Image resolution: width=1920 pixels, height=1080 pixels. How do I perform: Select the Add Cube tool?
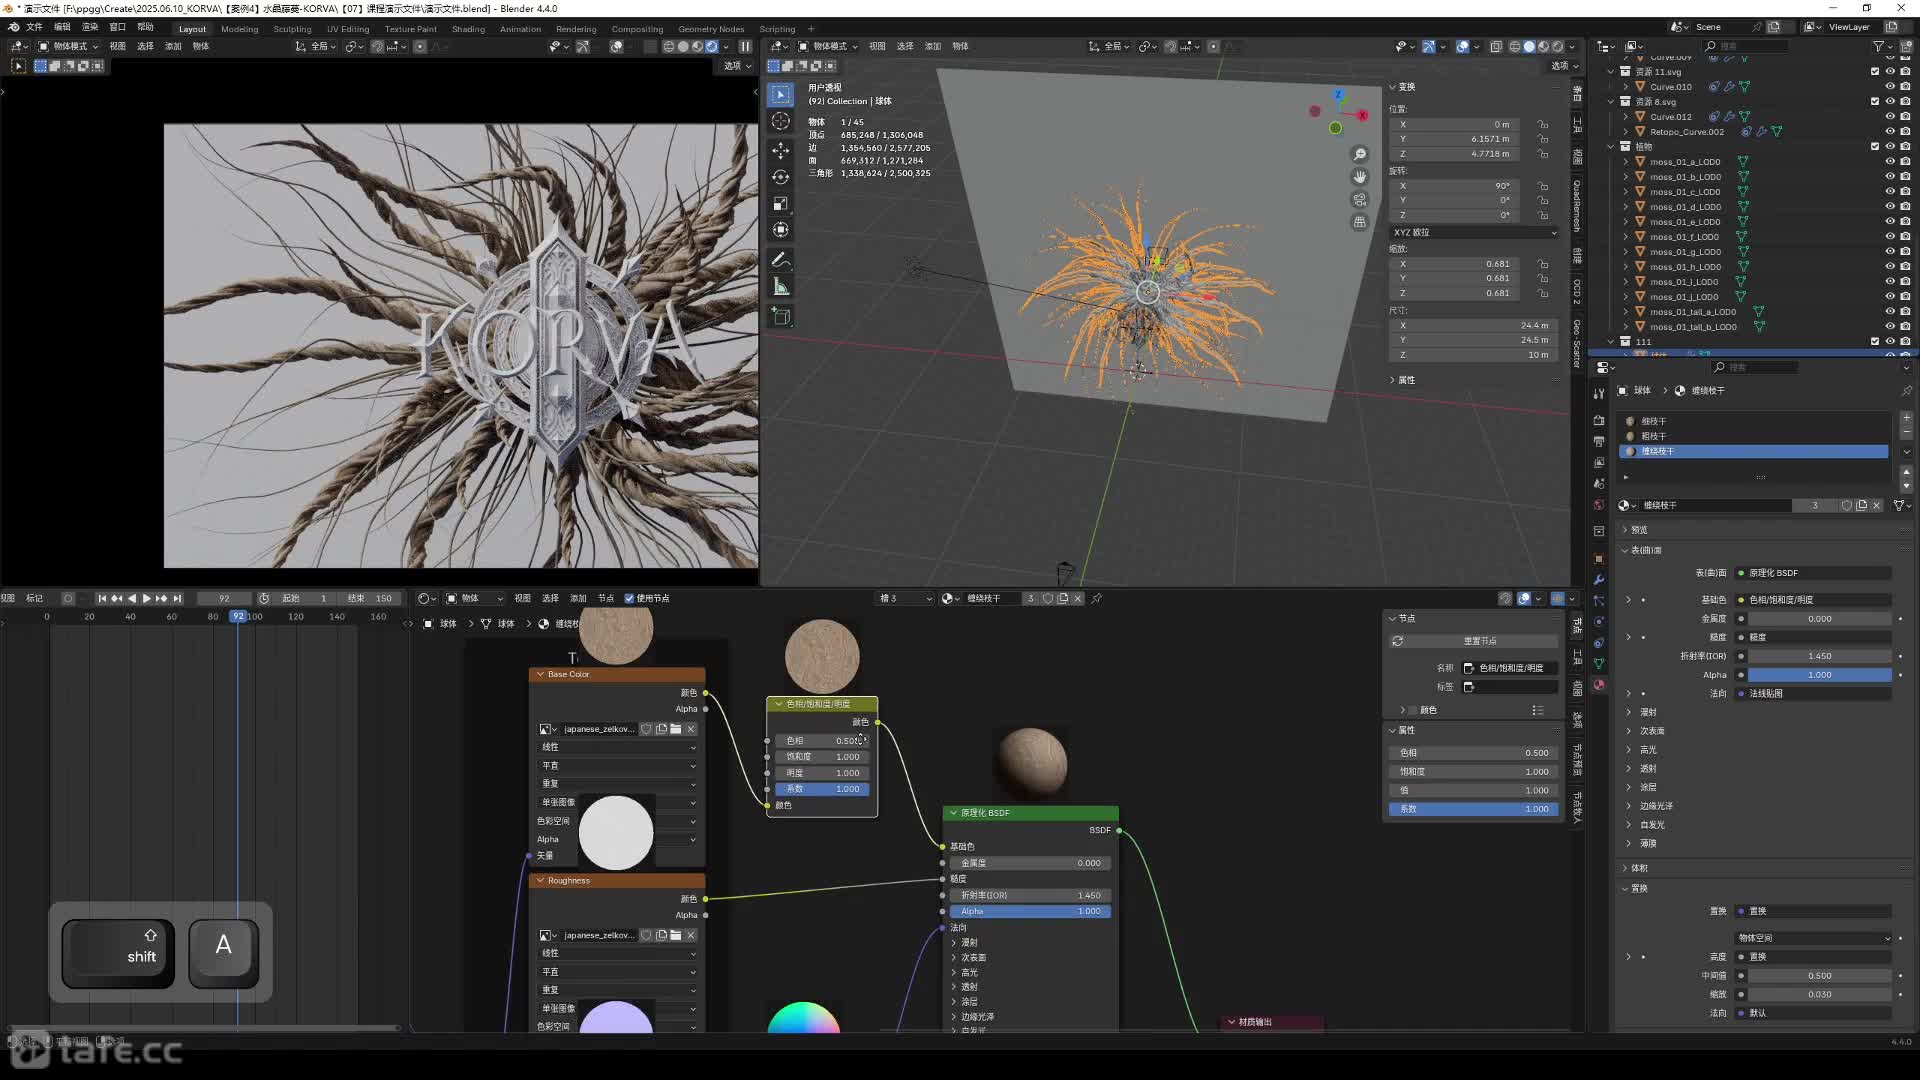tap(781, 317)
